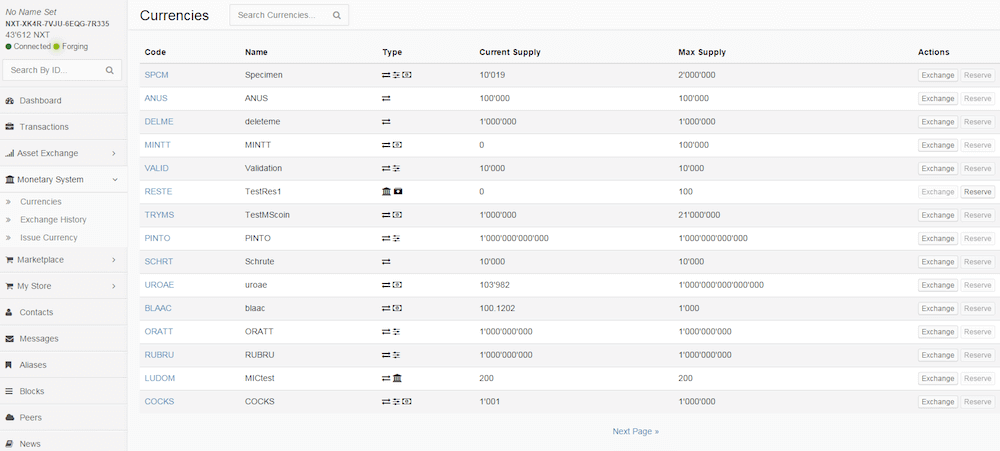Click the money icon in SPCM row
This screenshot has height=451, width=1000.
[407, 75]
